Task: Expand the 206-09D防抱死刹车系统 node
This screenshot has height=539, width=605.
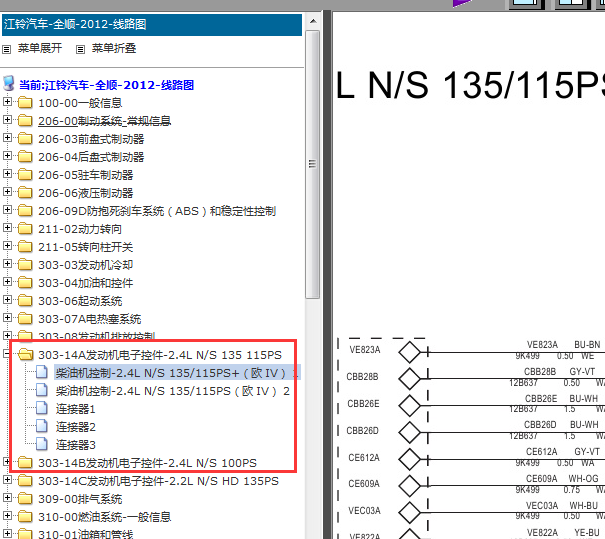Action: [7, 210]
